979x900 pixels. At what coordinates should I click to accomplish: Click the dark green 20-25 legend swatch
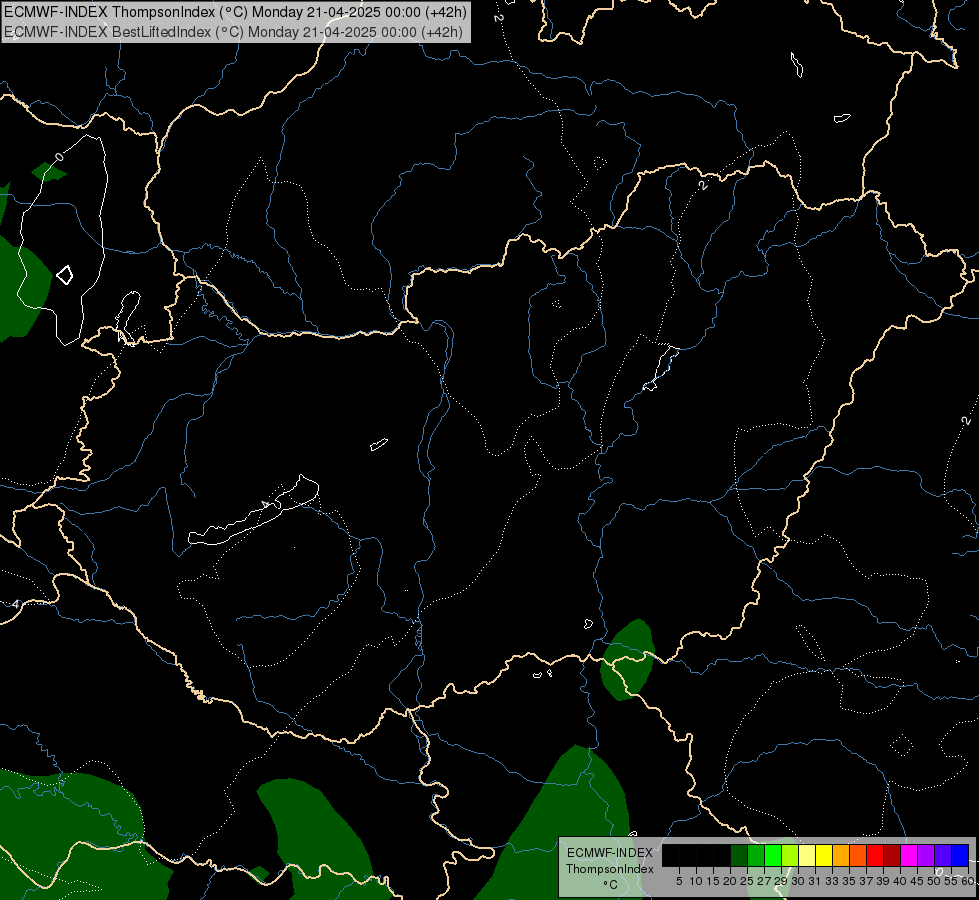tap(739, 855)
